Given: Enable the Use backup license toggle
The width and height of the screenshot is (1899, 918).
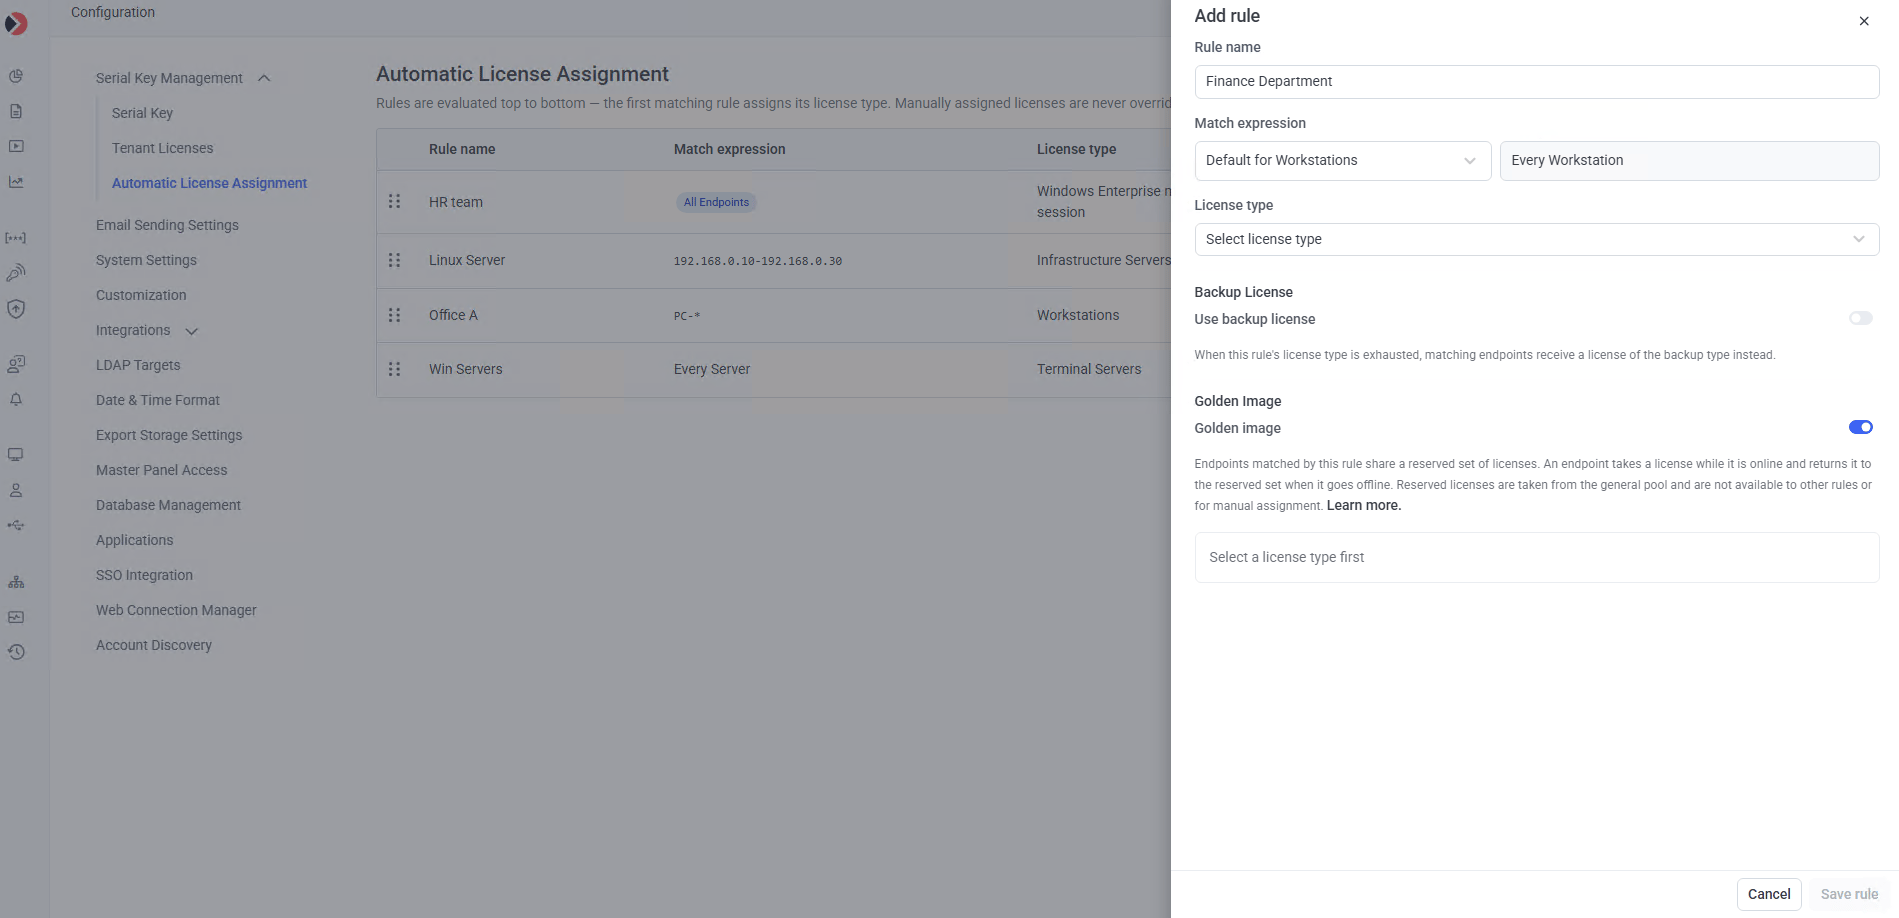Looking at the screenshot, I should (1860, 318).
